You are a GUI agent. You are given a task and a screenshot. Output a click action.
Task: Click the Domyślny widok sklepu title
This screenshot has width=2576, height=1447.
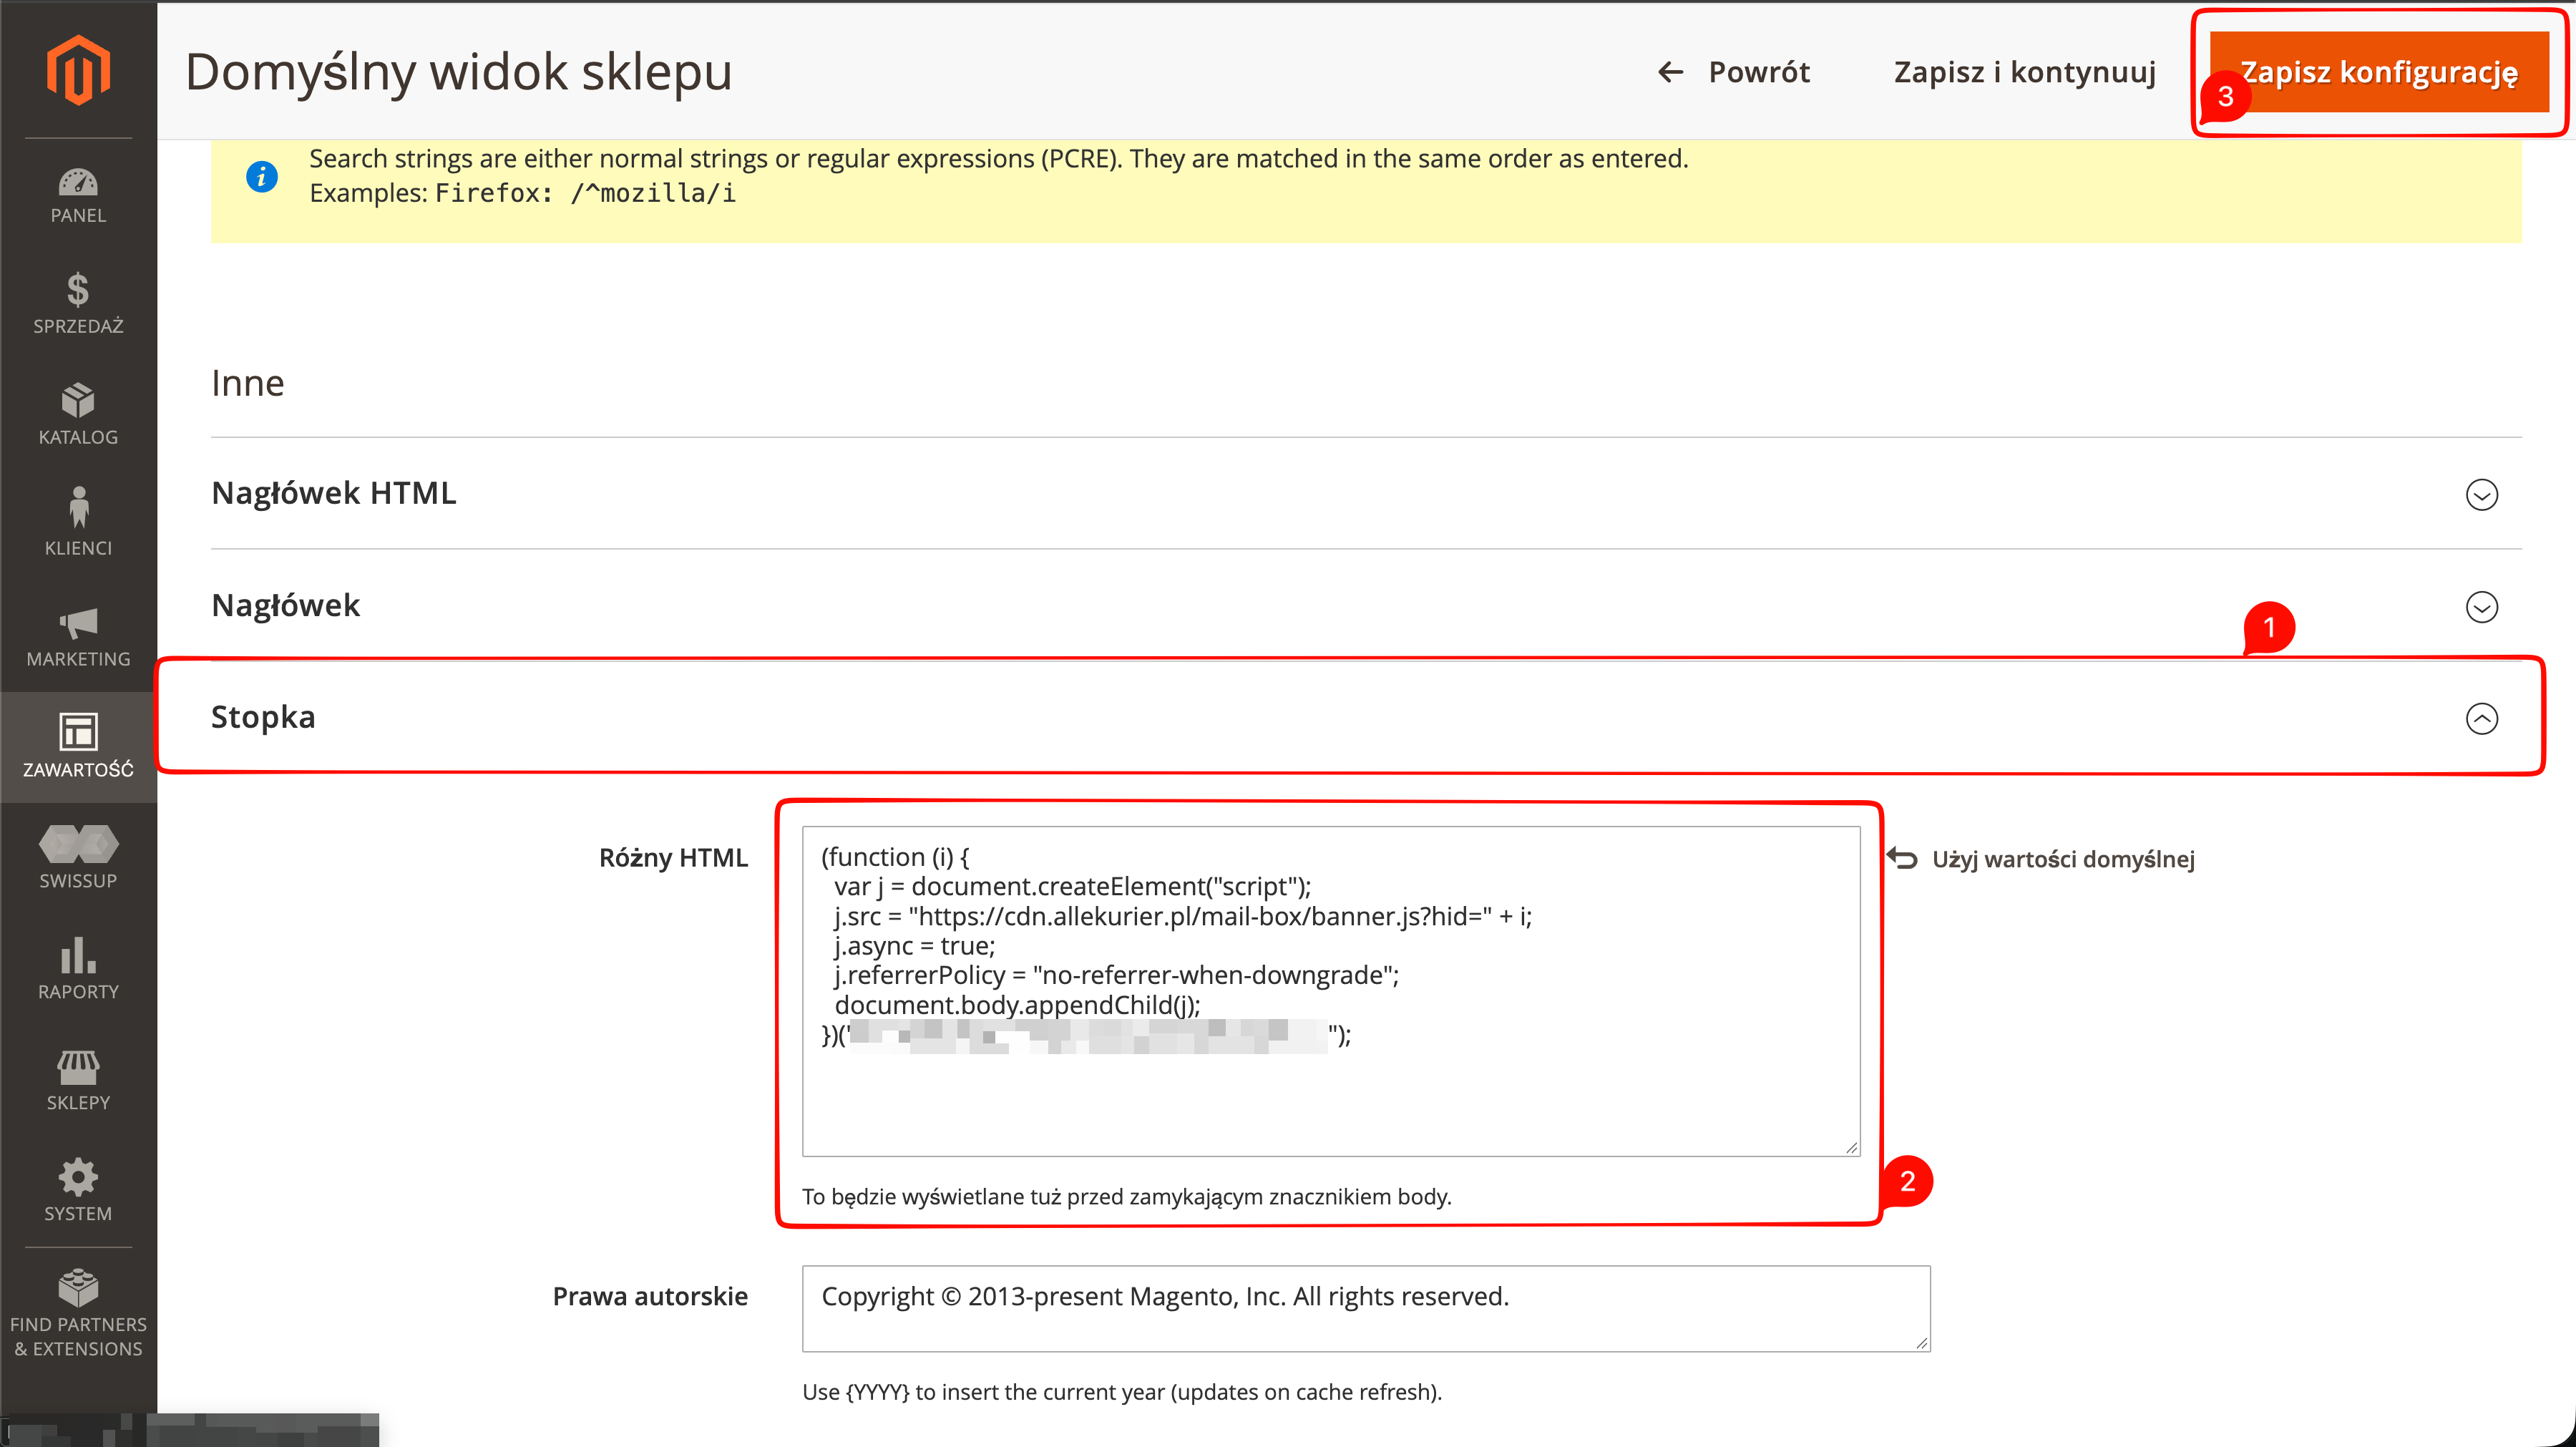458,72
